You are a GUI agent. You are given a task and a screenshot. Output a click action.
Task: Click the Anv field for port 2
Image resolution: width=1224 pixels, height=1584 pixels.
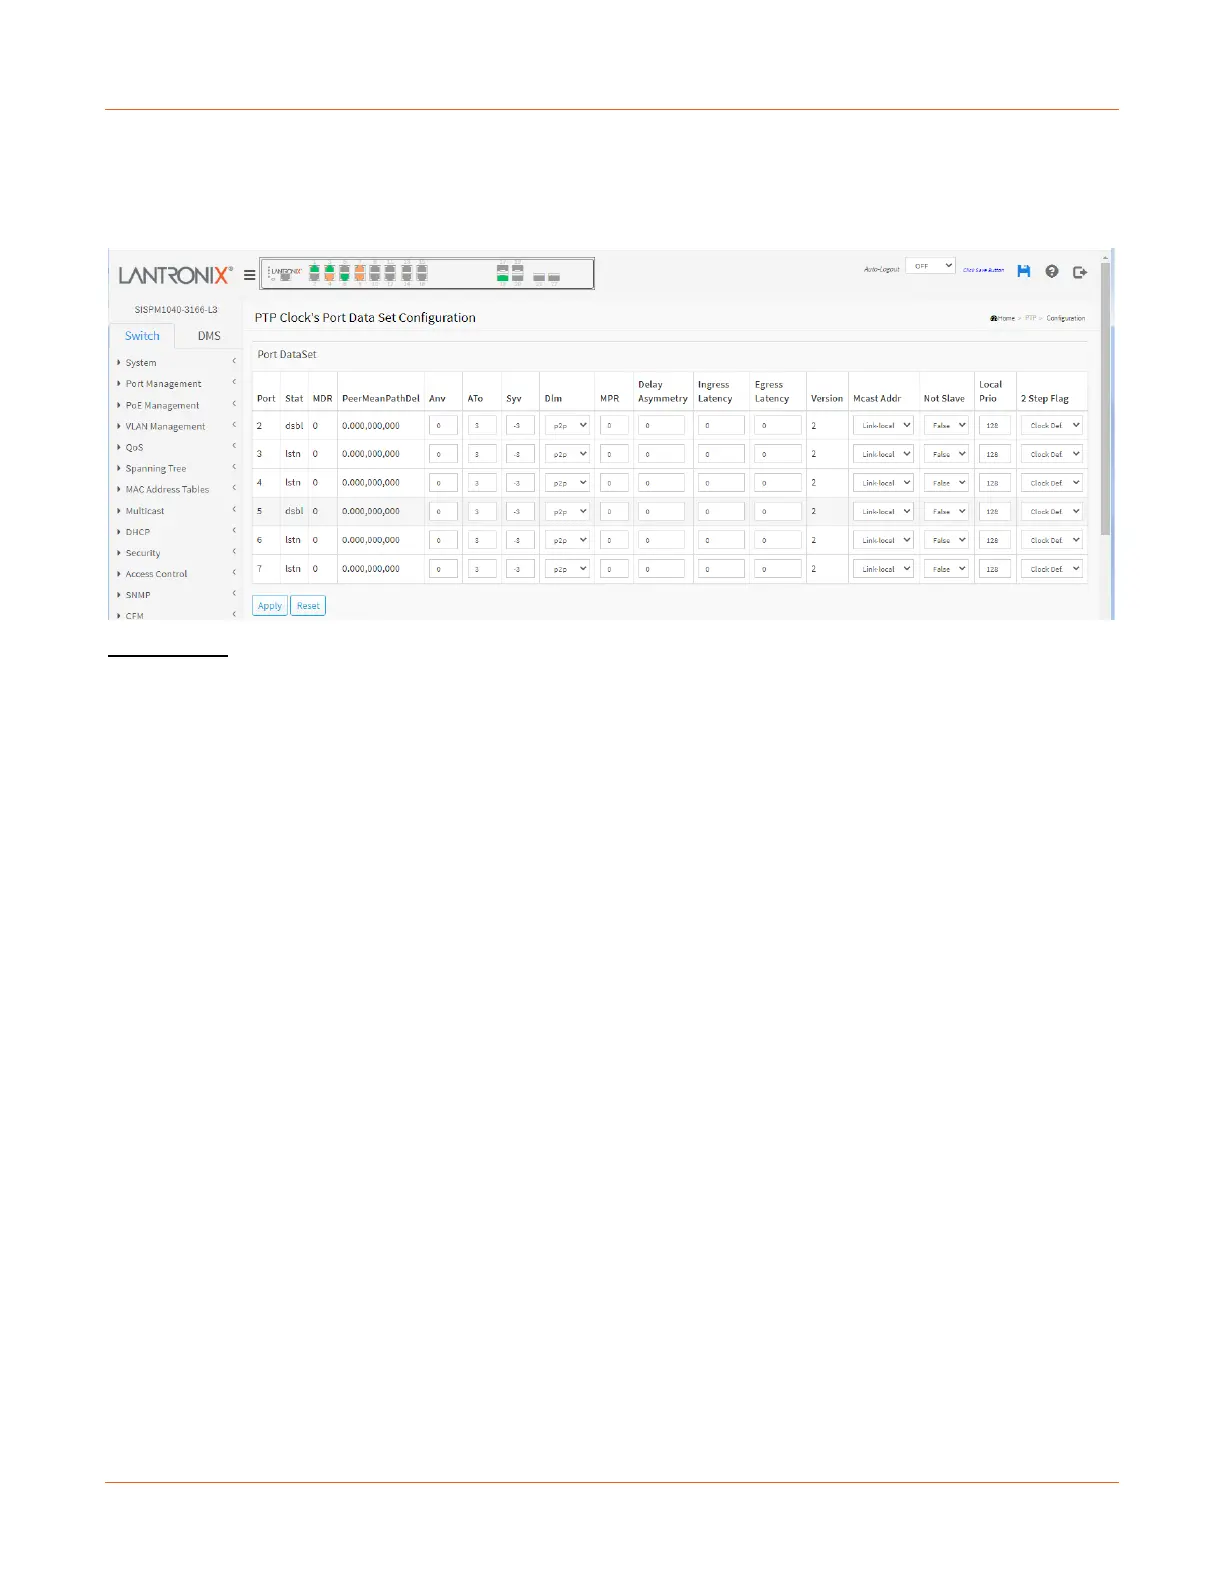pos(443,425)
